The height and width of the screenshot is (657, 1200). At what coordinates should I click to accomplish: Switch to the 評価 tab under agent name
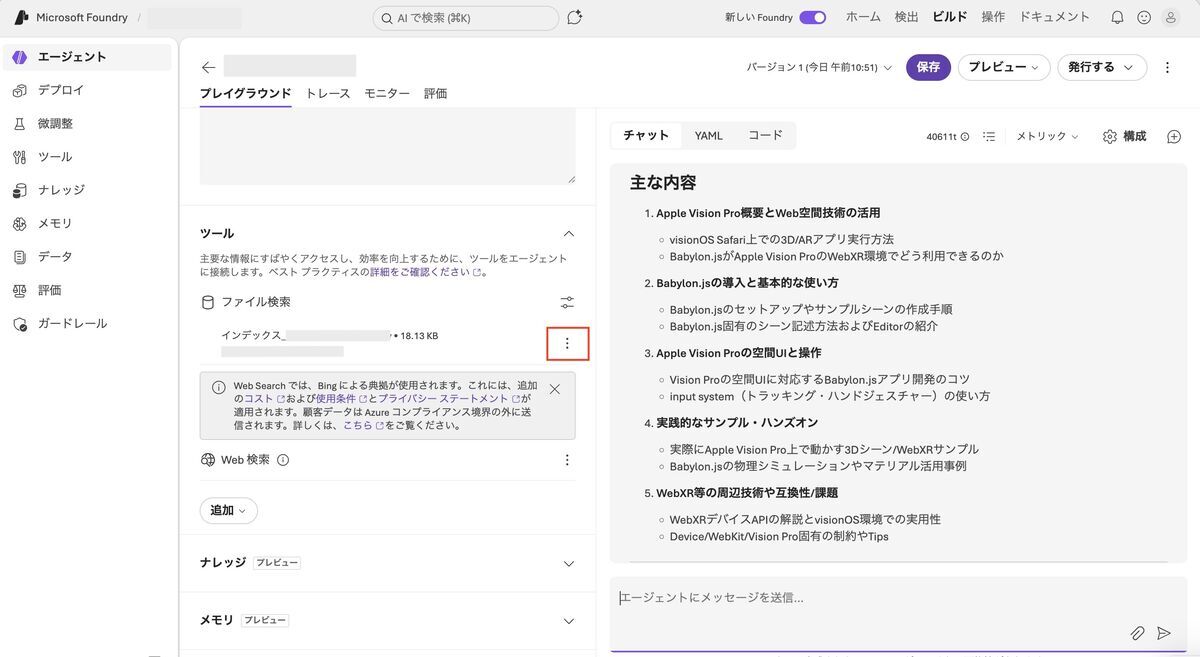tap(435, 93)
